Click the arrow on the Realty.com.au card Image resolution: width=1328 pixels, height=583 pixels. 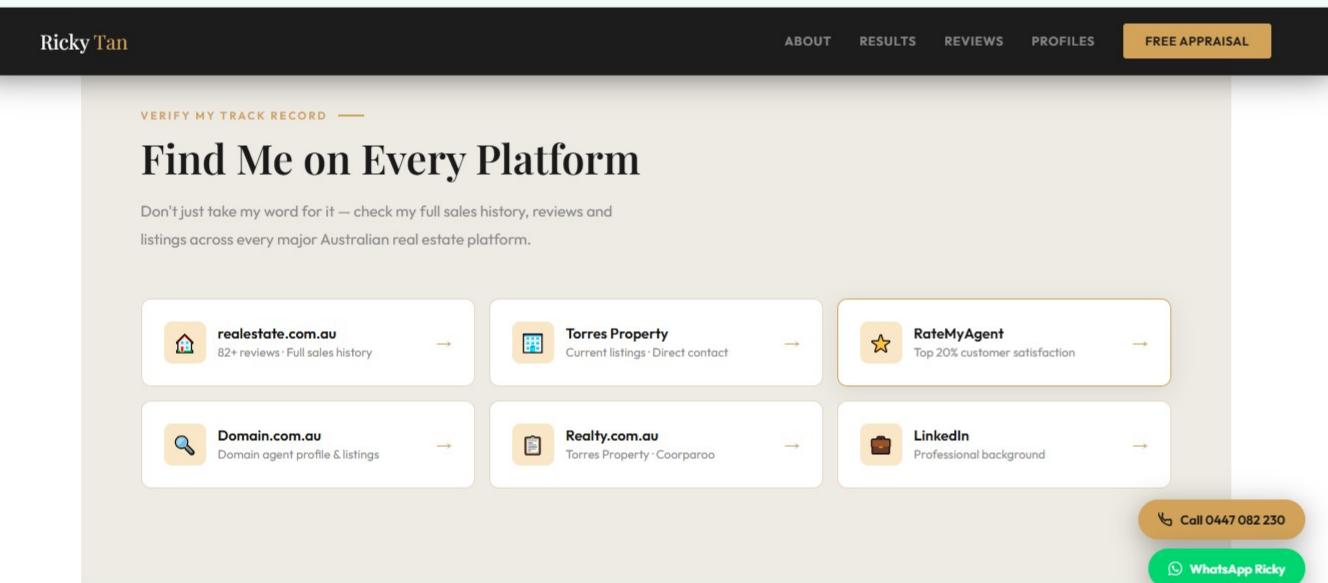click(792, 445)
